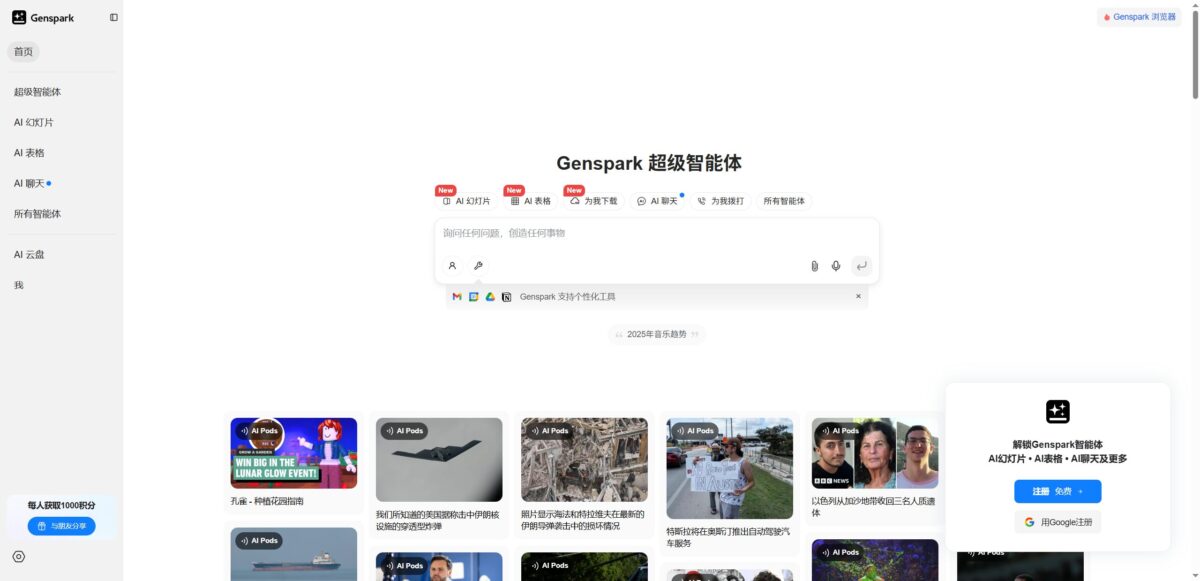Open 所有智能体 in the sidebar

coord(60,214)
